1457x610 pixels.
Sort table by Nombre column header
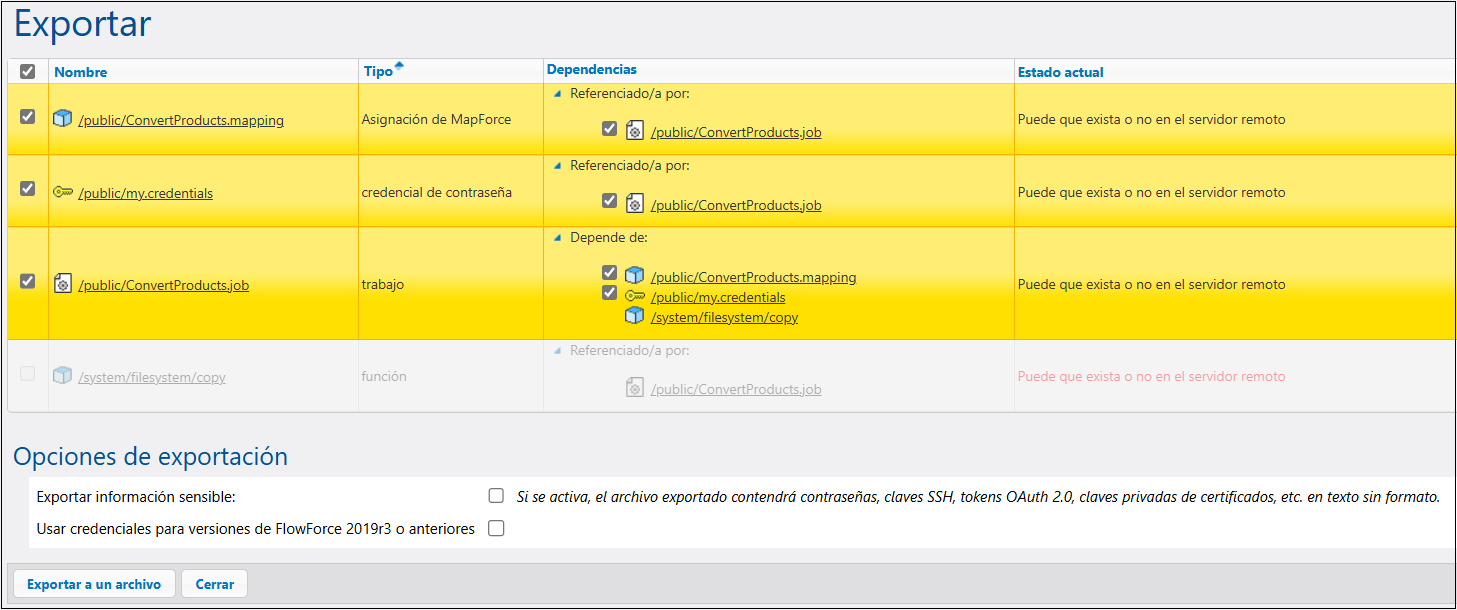click(x=81, y=72)
